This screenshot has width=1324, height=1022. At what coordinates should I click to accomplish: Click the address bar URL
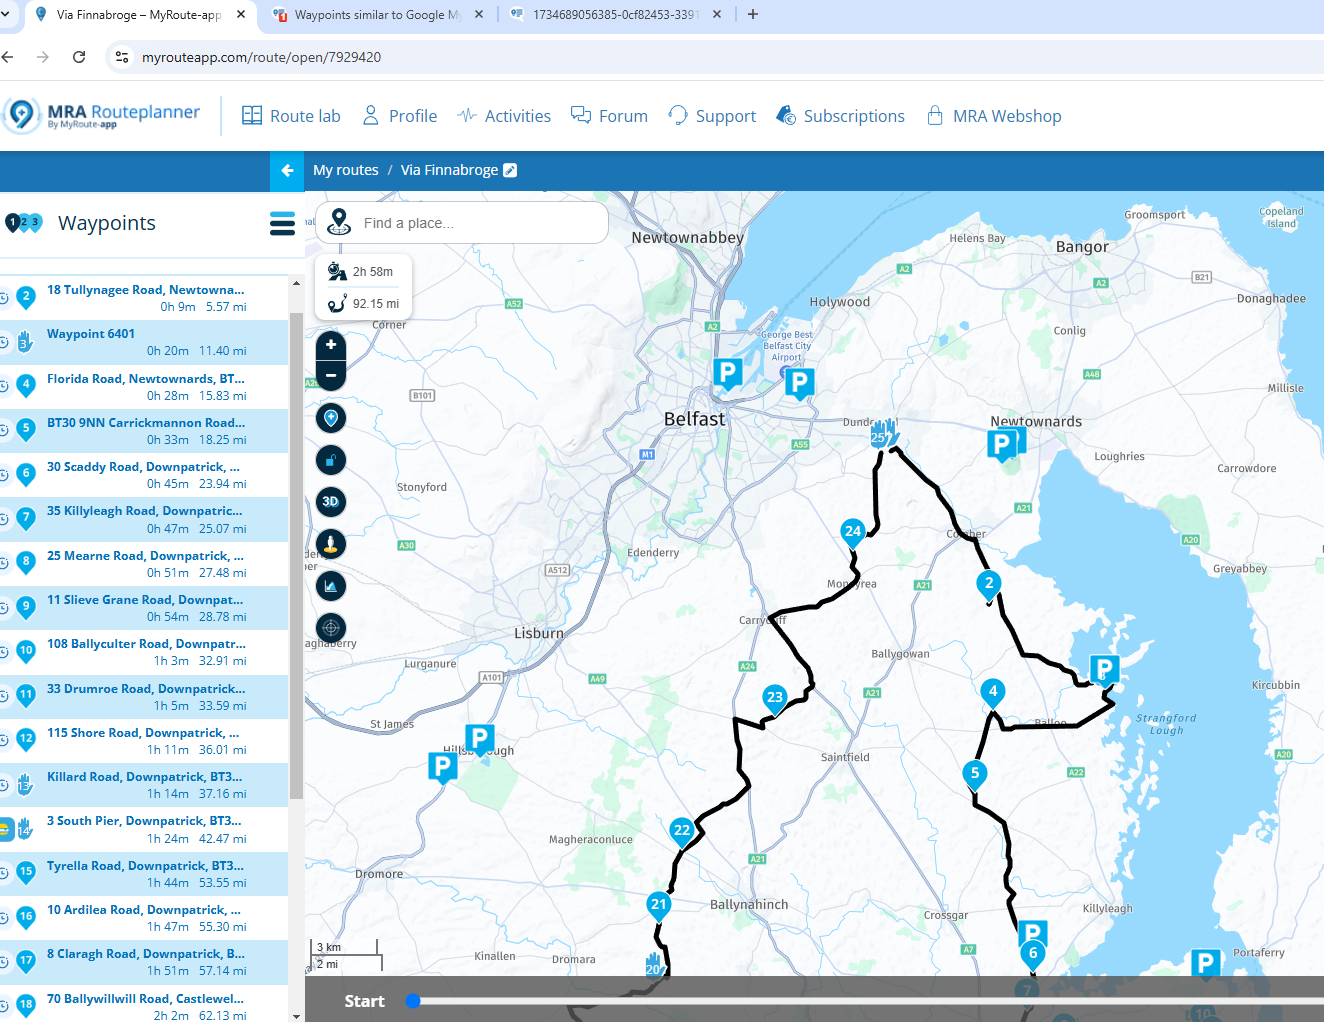pyautogui.click(x=261, y=57)
